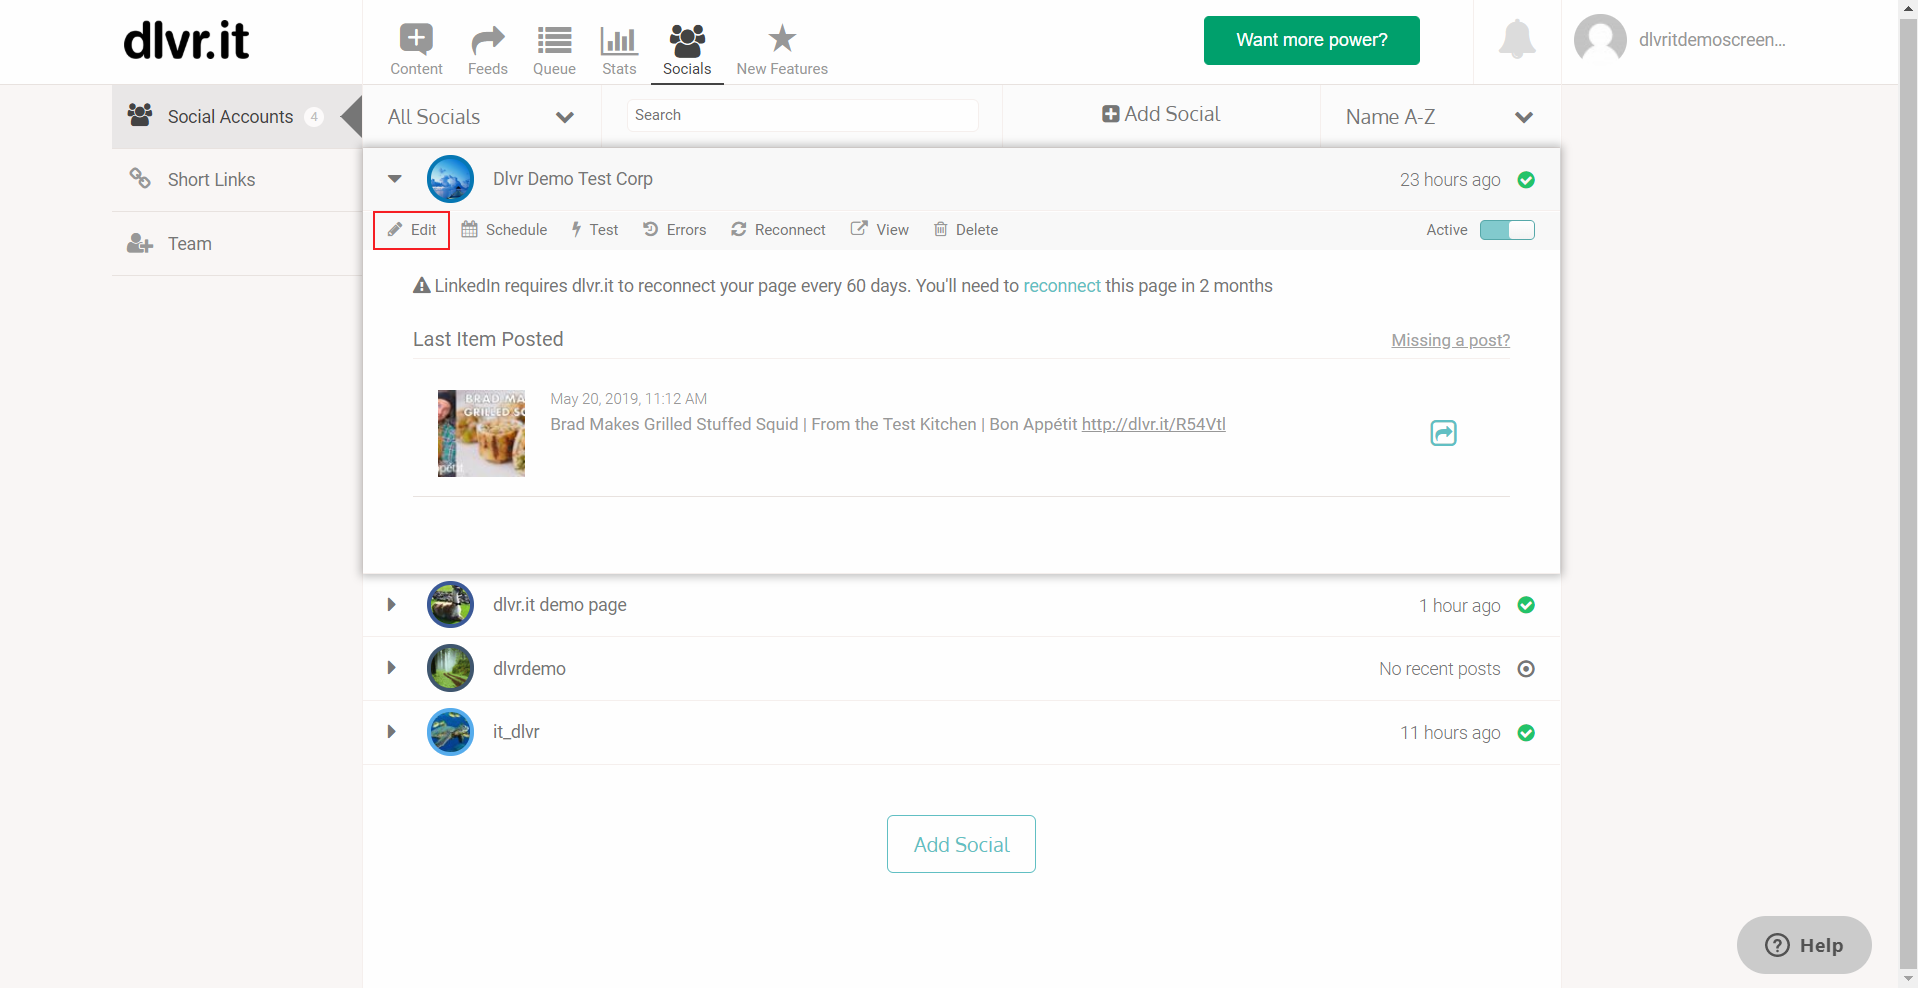Click the page vertical scrollbar
Image resolution: width=1918 pixels, height=988 pixels.
[1908, 494]
